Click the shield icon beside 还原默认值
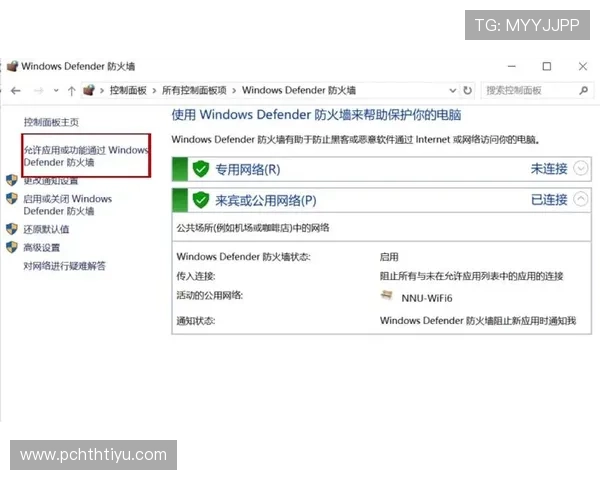600x480 pixels. (12, 229)
